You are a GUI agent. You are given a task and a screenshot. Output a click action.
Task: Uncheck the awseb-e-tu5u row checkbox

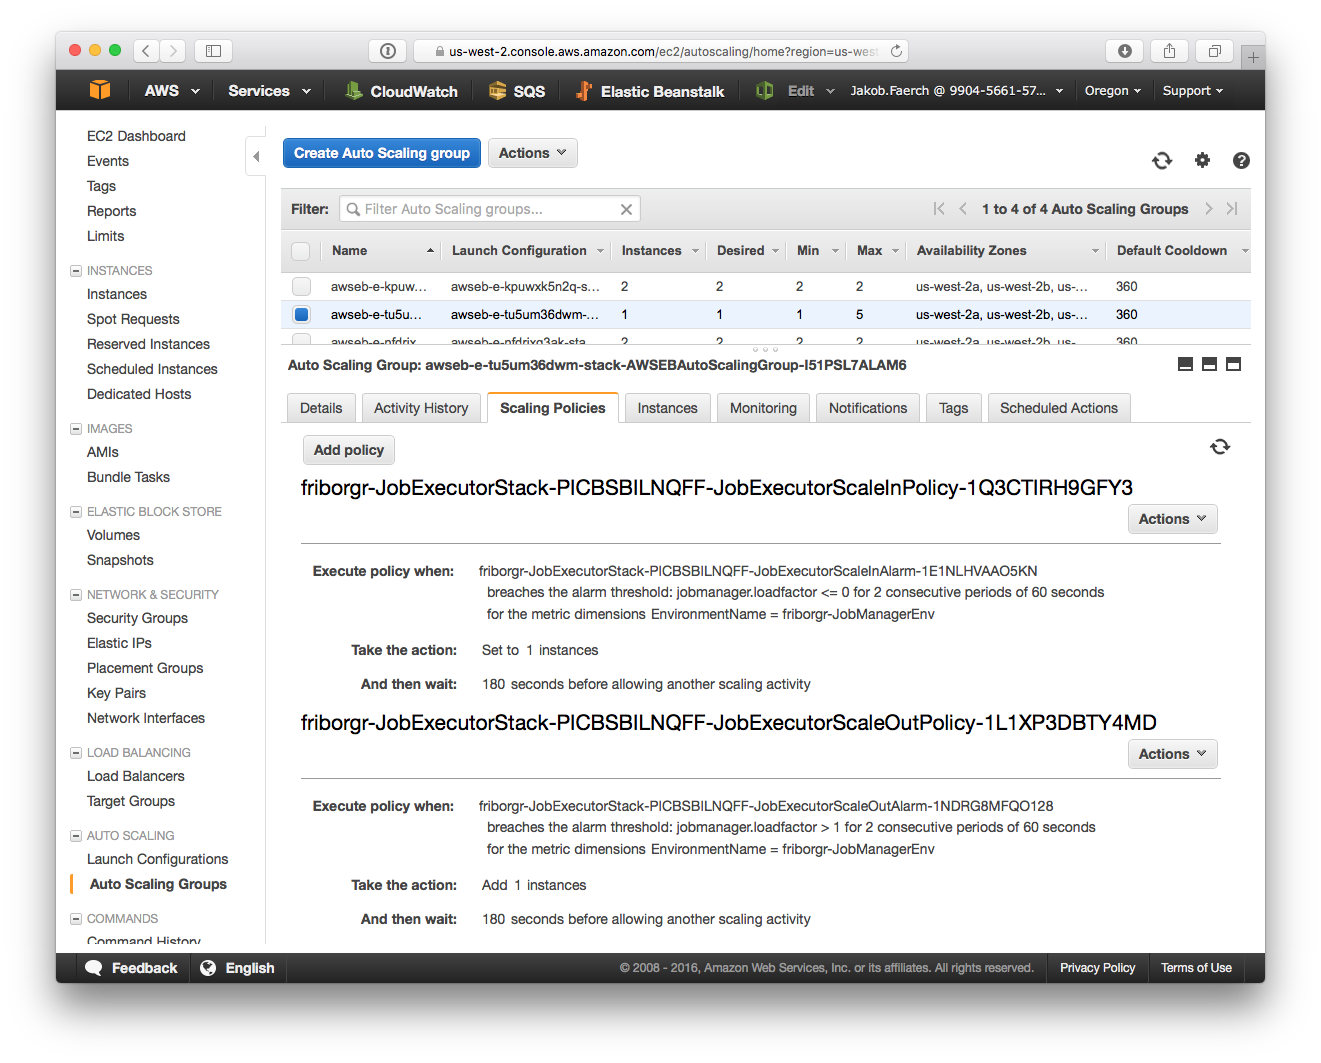point(301,314)
